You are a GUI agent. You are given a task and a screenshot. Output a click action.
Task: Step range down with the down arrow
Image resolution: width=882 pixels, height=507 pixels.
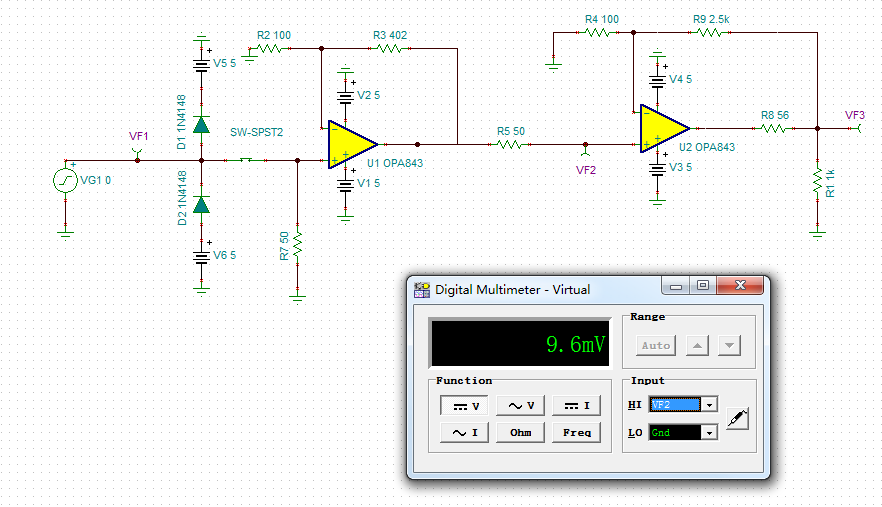[729, 346]
